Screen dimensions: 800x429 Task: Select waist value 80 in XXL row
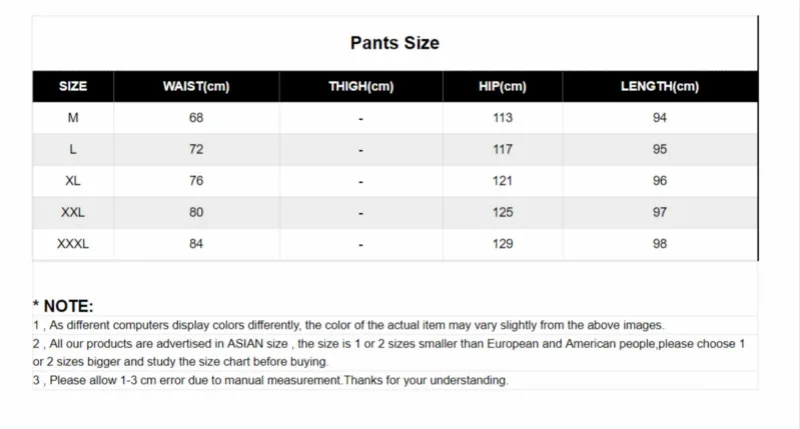196,212
